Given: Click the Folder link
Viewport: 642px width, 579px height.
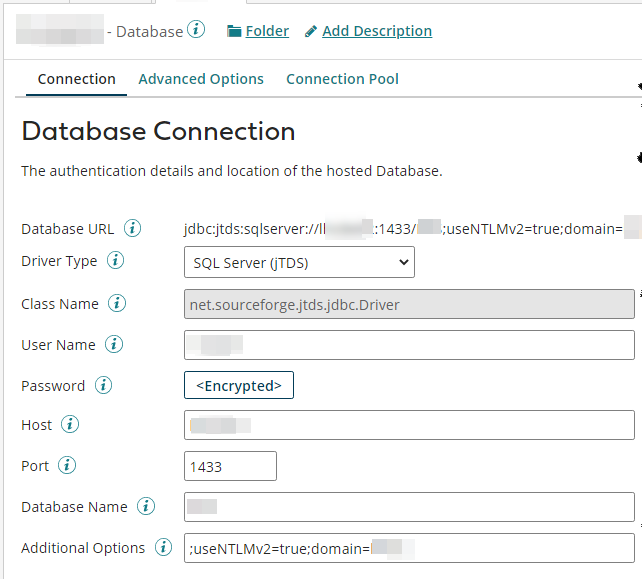Looking at the screenshot, I should pyautogui.click(x=258, y=31).
